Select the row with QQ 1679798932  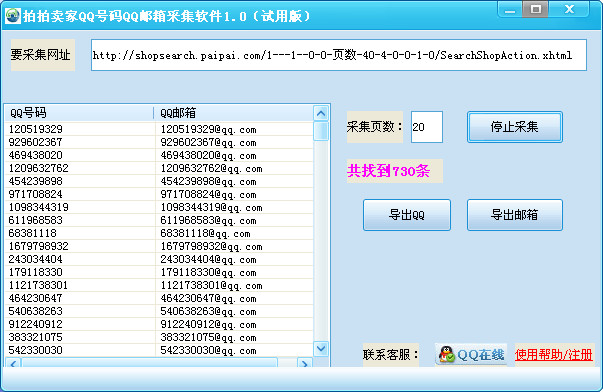159,246
